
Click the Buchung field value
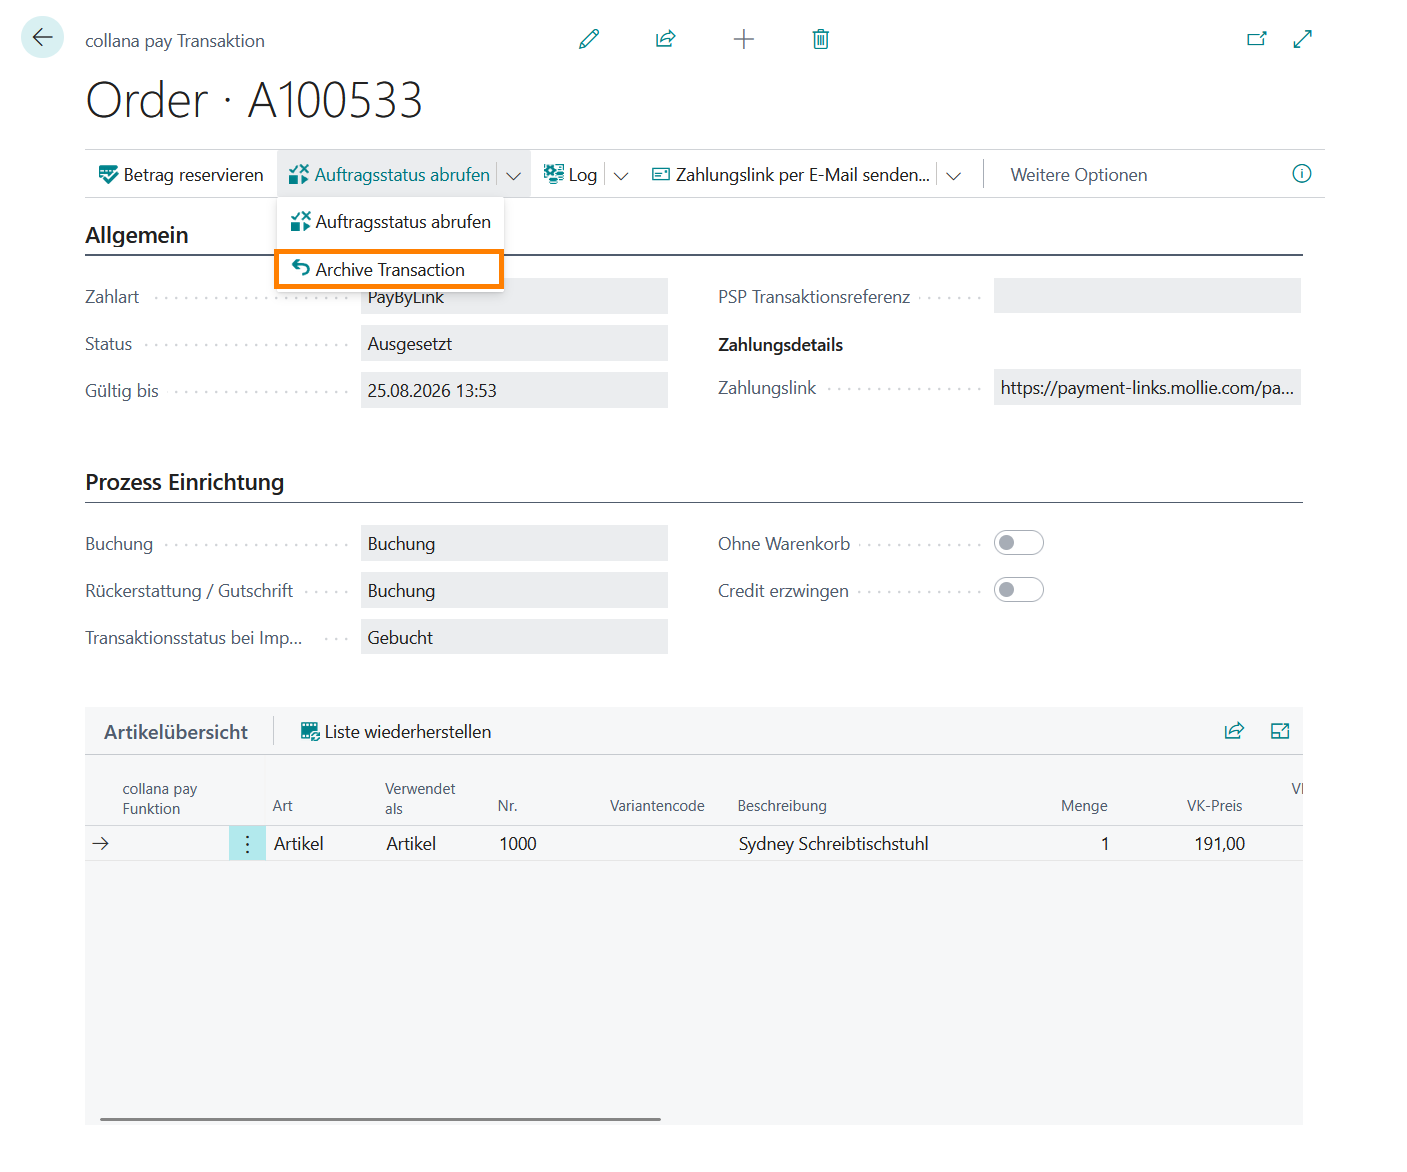514,543
